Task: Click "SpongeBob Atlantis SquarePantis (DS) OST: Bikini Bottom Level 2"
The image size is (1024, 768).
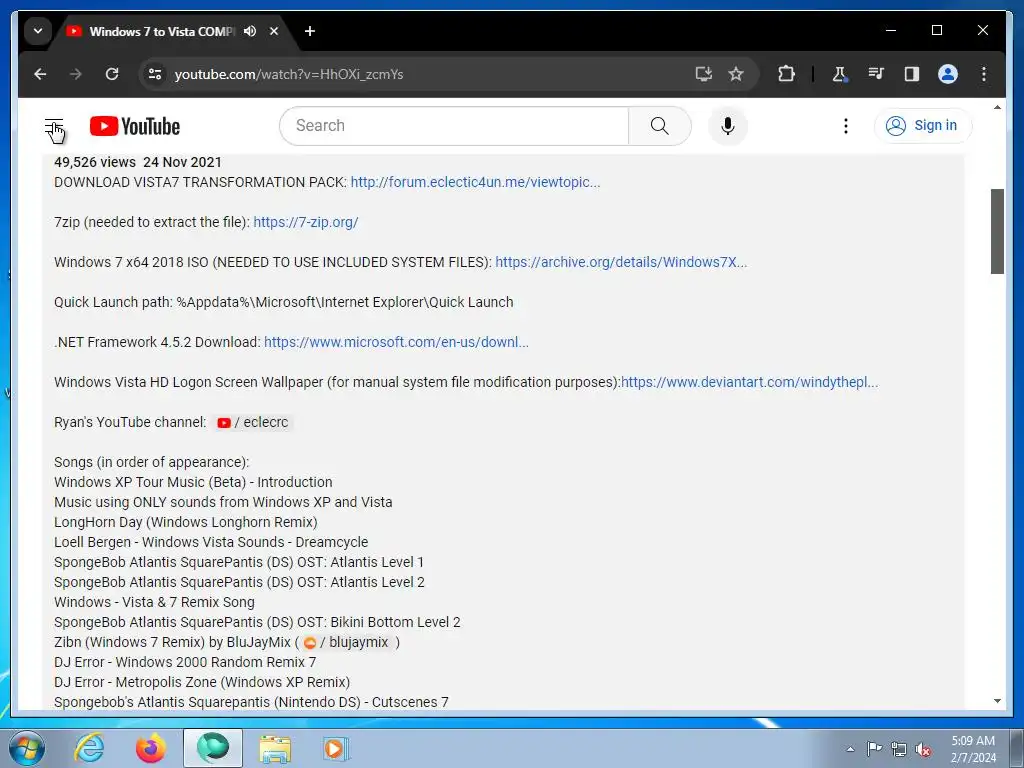Action: [x=257, y=622]
